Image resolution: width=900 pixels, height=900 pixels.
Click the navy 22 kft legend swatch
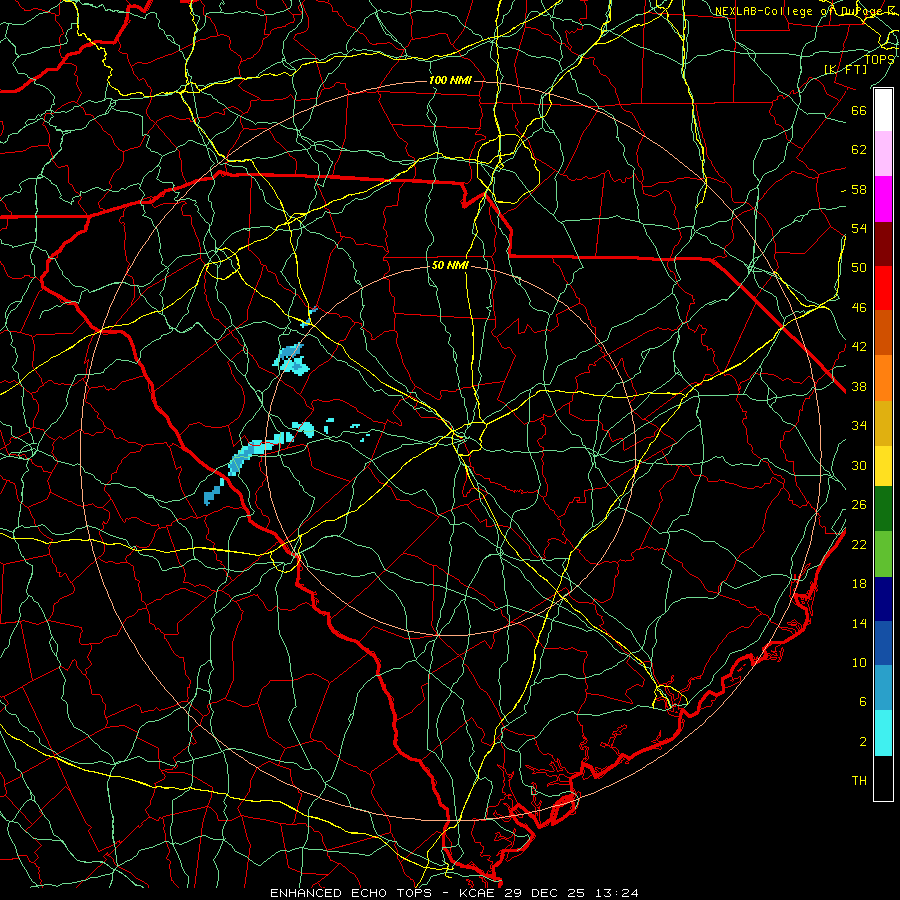tap(883, 599)
